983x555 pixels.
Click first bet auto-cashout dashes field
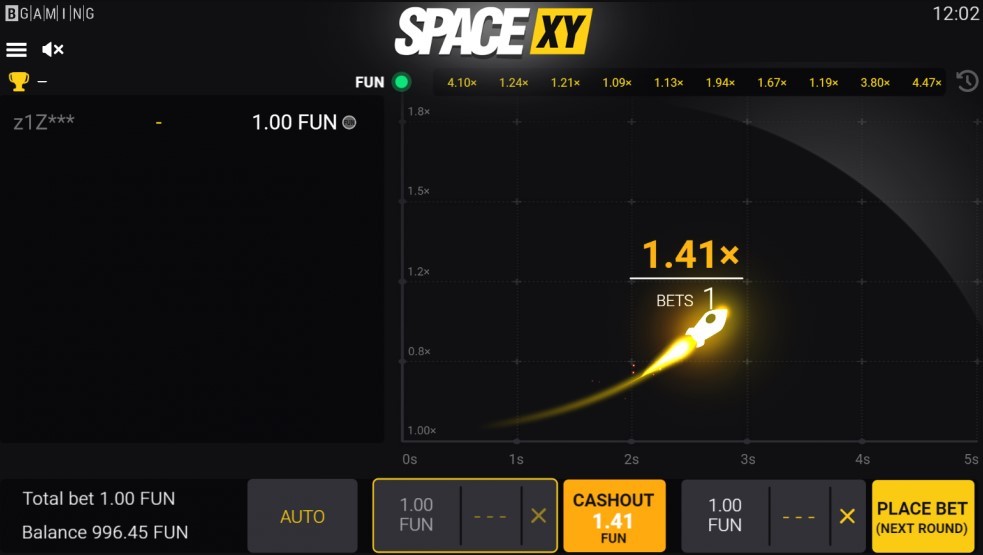[490, 516]
